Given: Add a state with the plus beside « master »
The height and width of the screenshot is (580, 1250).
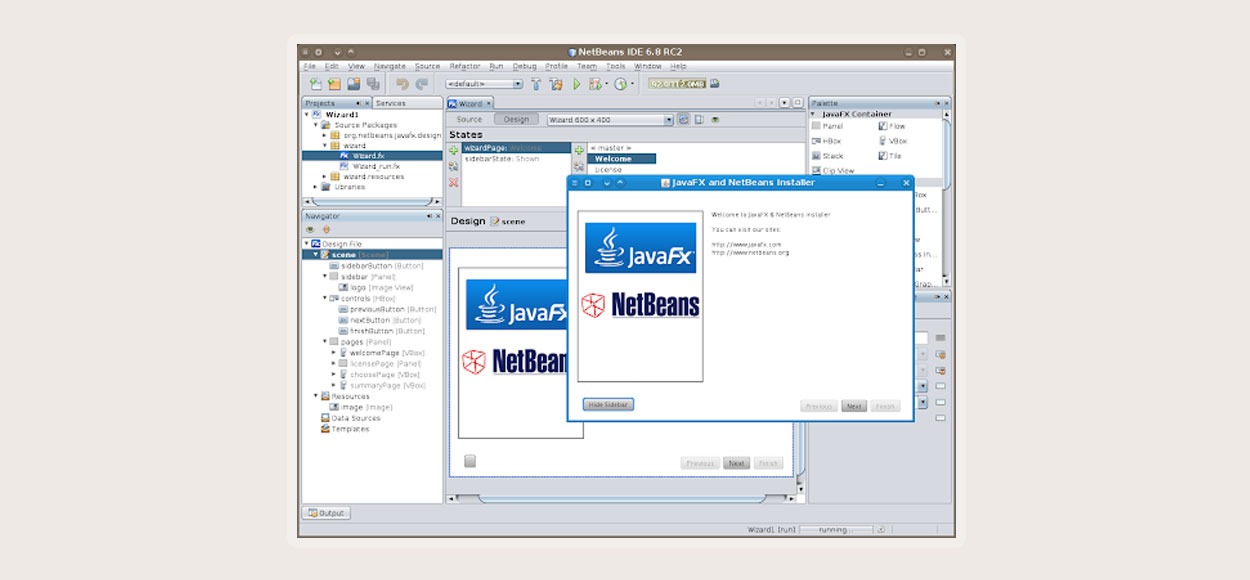Looking at the screenshot, I should point(579,150).
